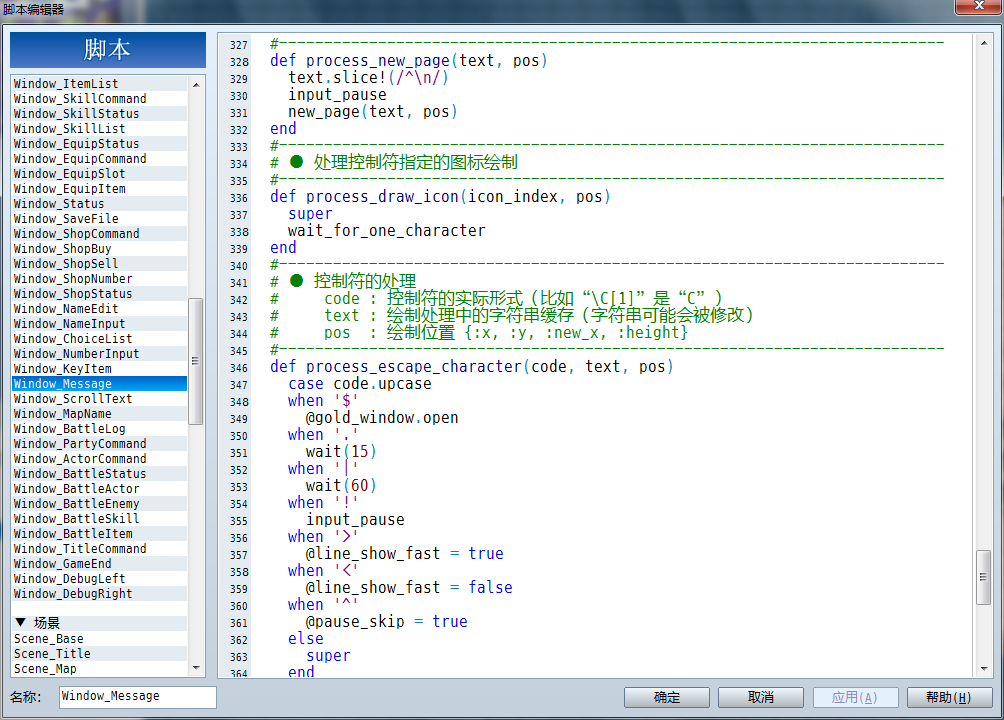Viewport: 1004px width, 720px height.
Task: Click the 名称 input field
Action: 138,697
